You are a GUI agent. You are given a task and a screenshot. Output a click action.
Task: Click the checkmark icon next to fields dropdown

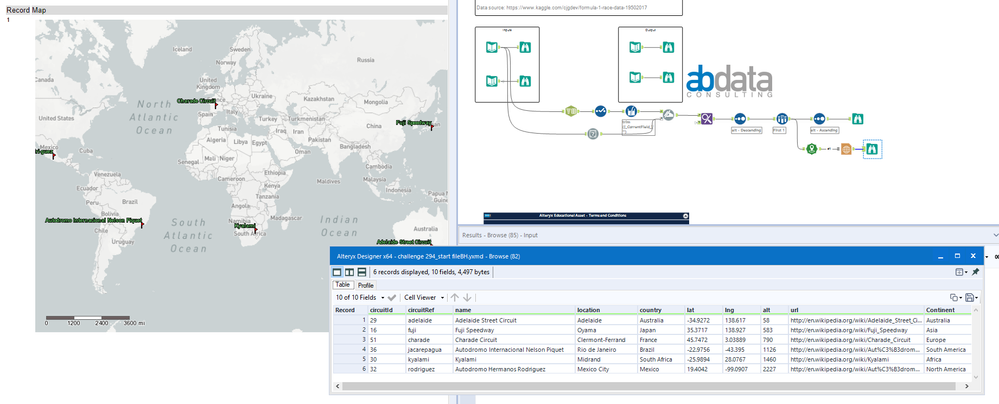(x=392, y=298)
